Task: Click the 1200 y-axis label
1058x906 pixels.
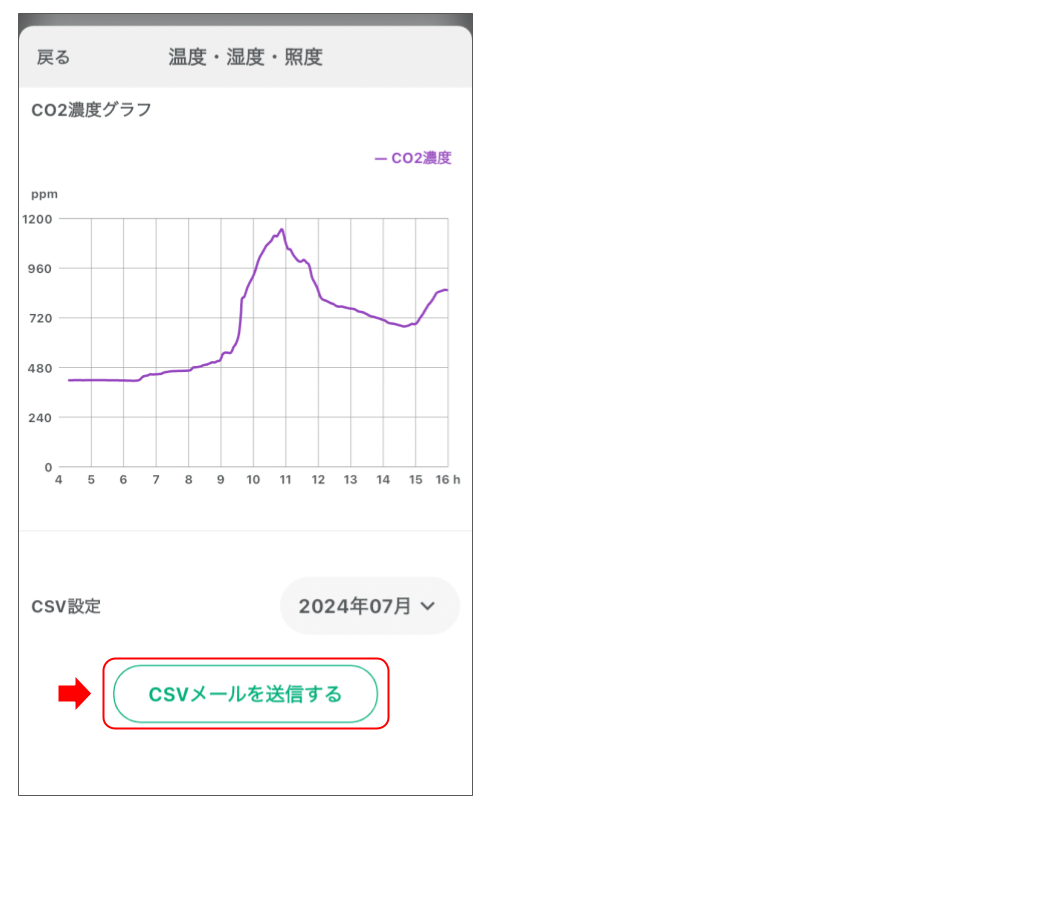Action: [41, 218]
